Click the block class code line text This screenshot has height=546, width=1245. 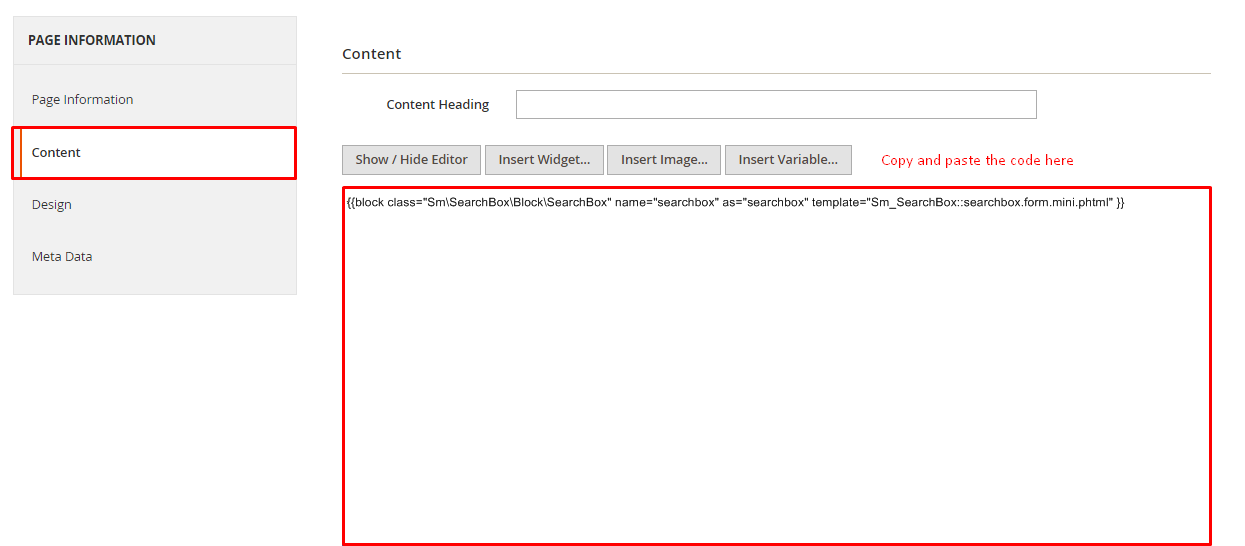tap(736, 202)
